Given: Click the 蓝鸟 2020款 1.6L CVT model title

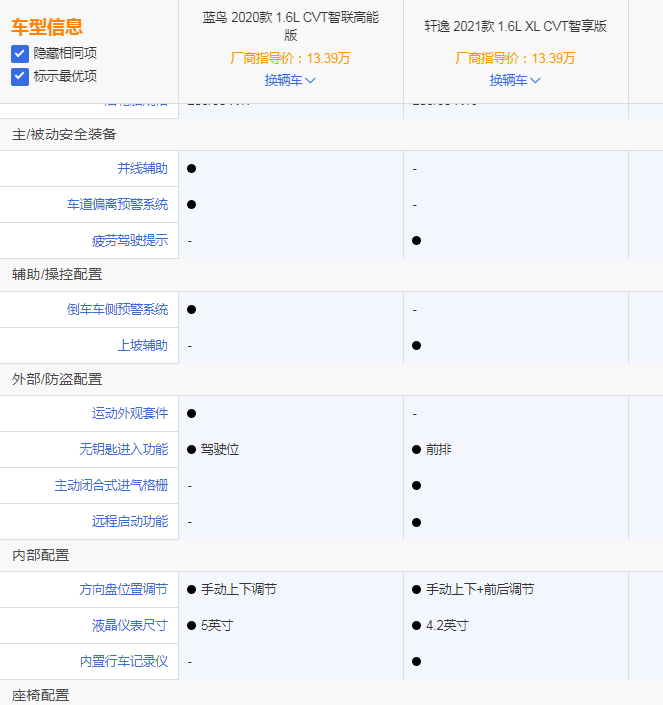Looking at the screenshot, I should (x=291, y=26).
